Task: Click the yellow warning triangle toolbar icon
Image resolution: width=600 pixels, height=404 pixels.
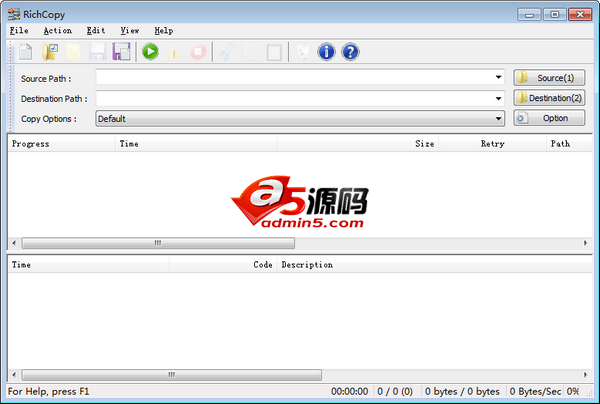Action: [x=174, y=52]
